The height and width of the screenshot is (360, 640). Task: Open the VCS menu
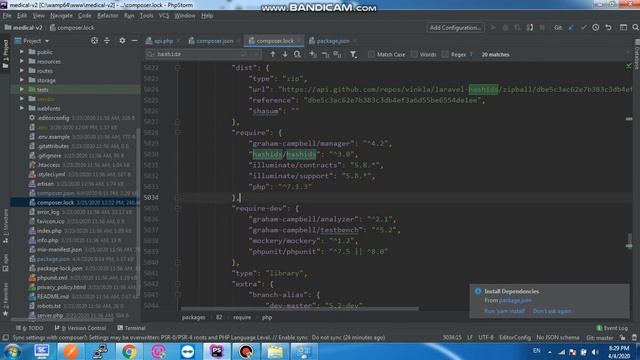point(164,16)
